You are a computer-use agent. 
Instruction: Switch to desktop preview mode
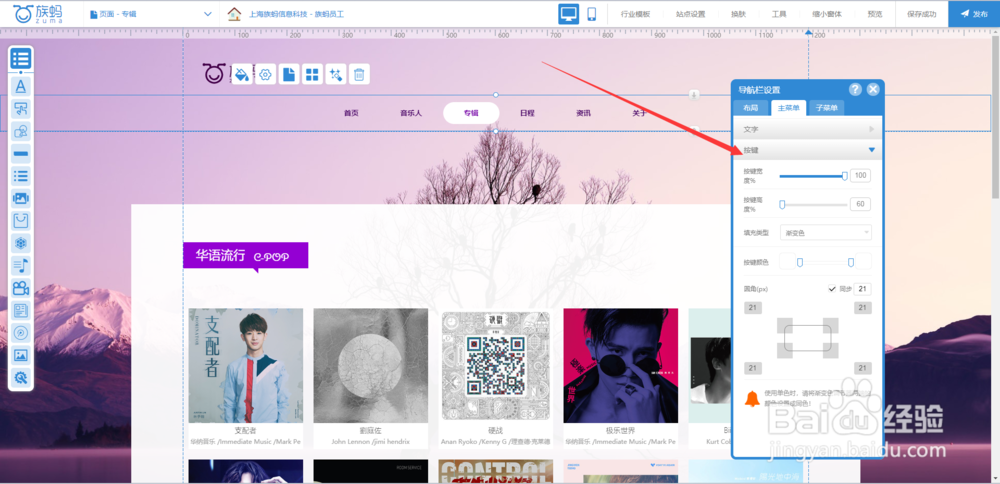coord(568,14)
